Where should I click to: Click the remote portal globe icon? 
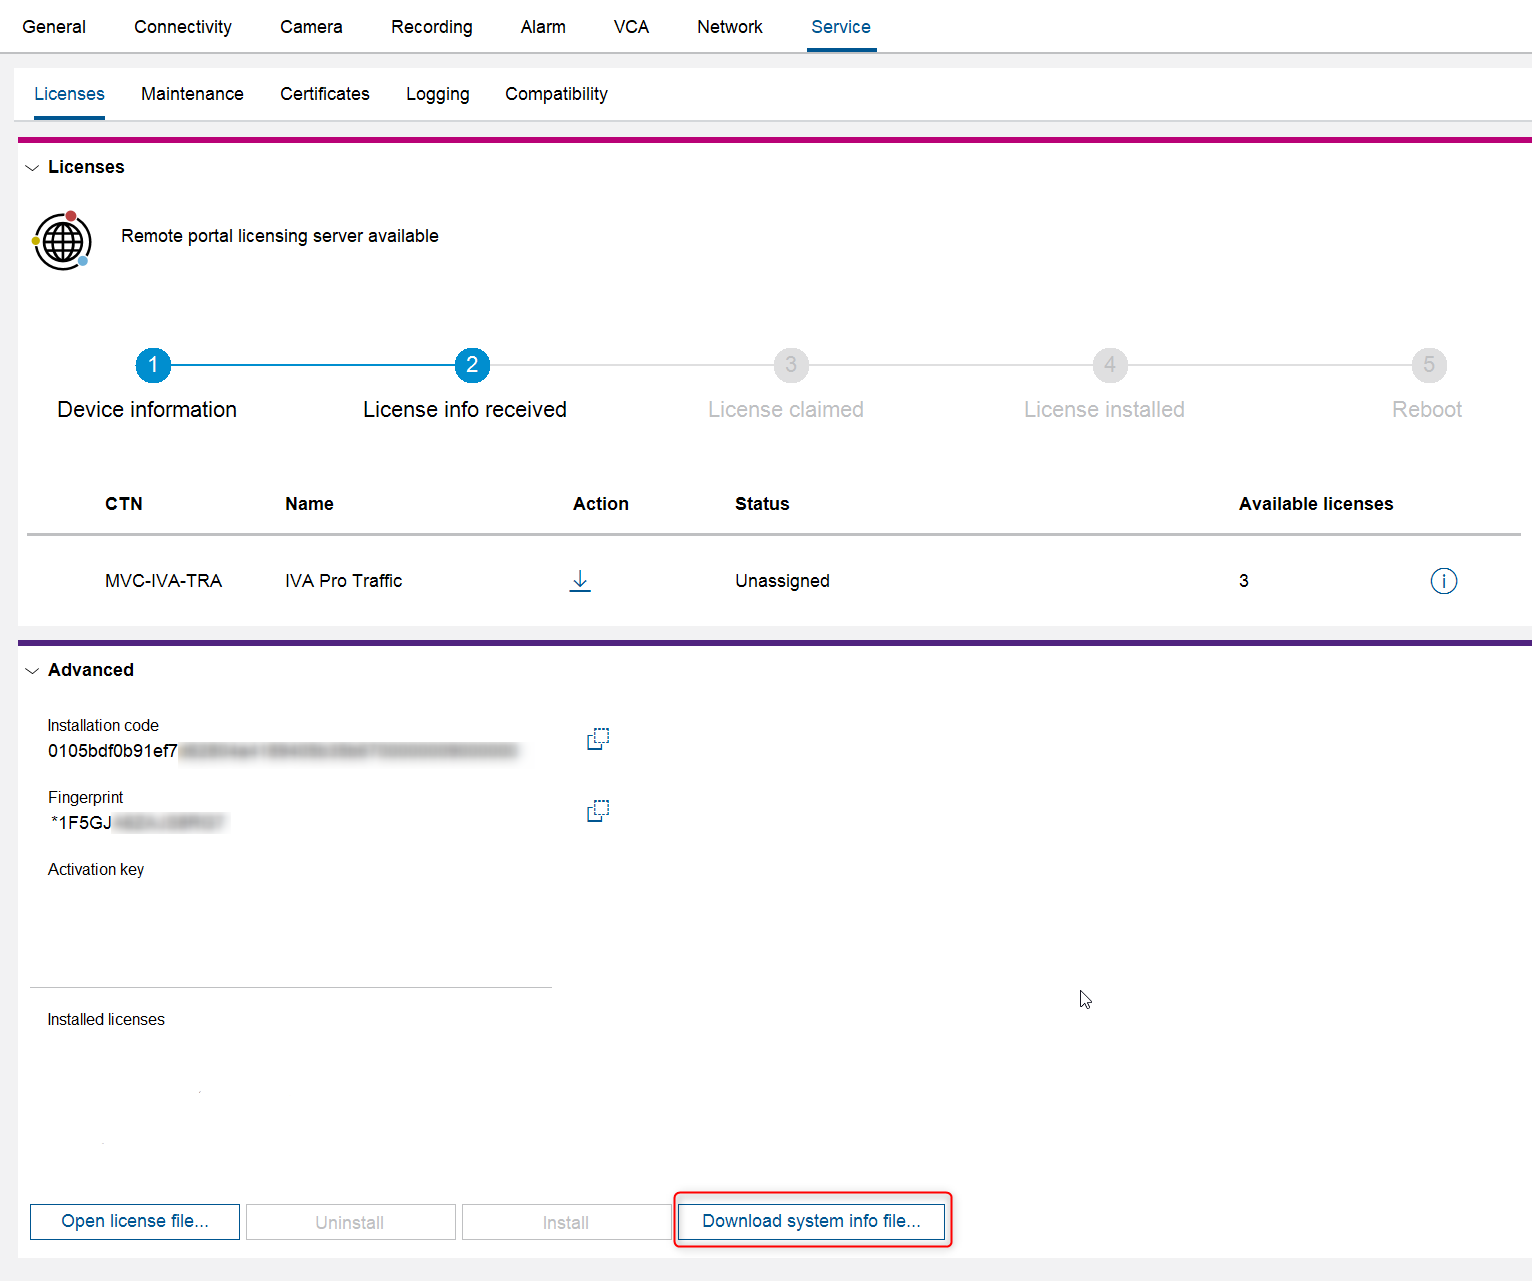62,241
